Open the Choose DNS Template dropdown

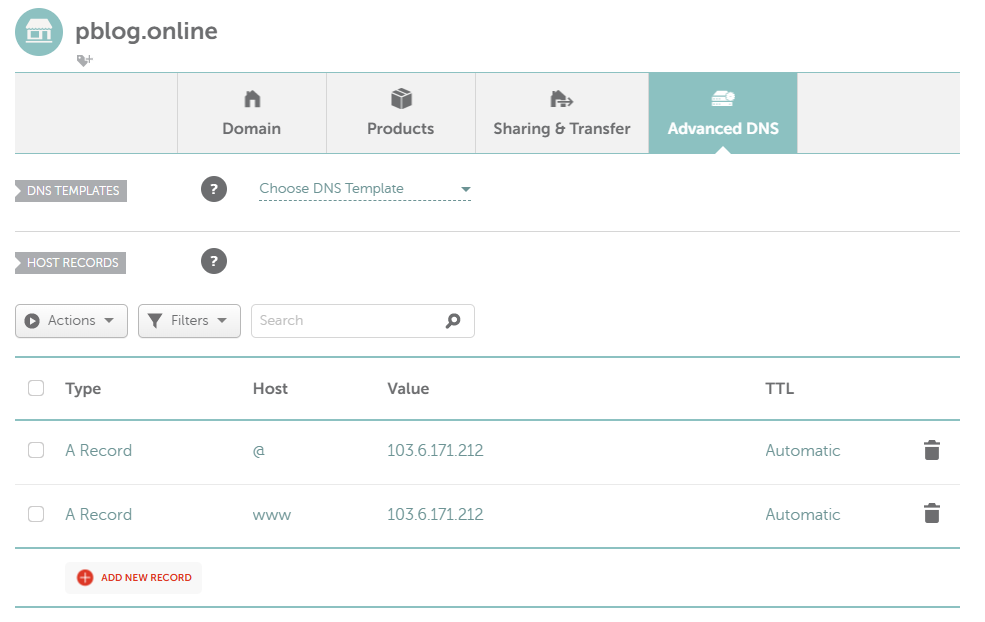coord(364,189)
